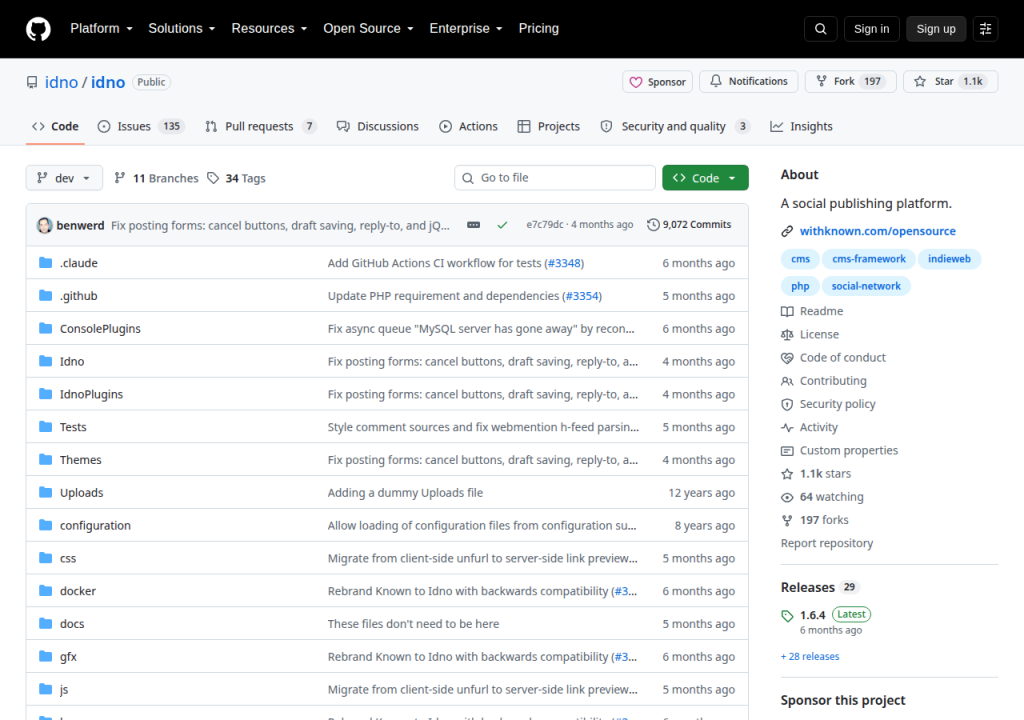Screen dimensions: 1024x720
Task: Open the 9,072 Commits history
Action: pos(689,225)
